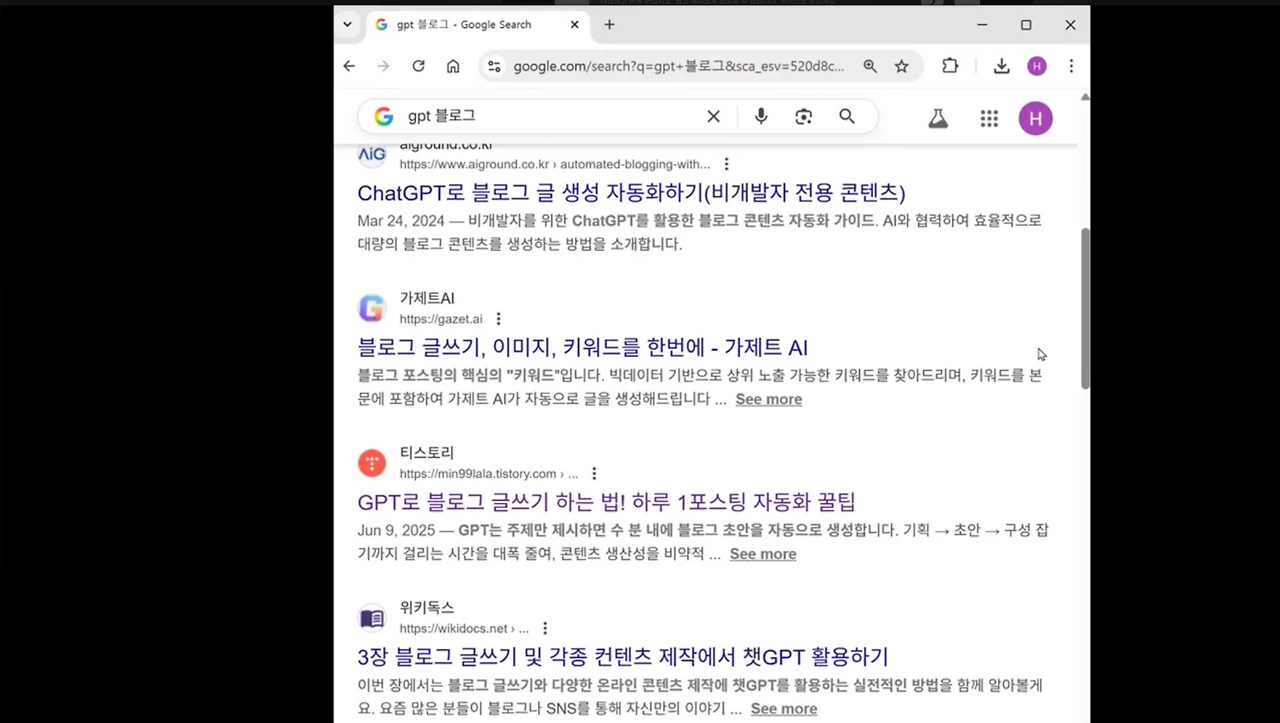View site information in the address bar
The height and width of the screenshot is (723, 1280).
[493, 66]
